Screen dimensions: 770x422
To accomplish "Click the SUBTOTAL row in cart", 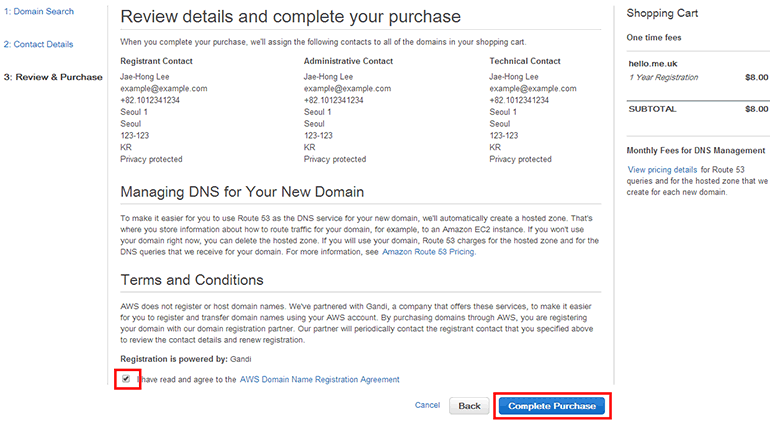I will (697, 109).
